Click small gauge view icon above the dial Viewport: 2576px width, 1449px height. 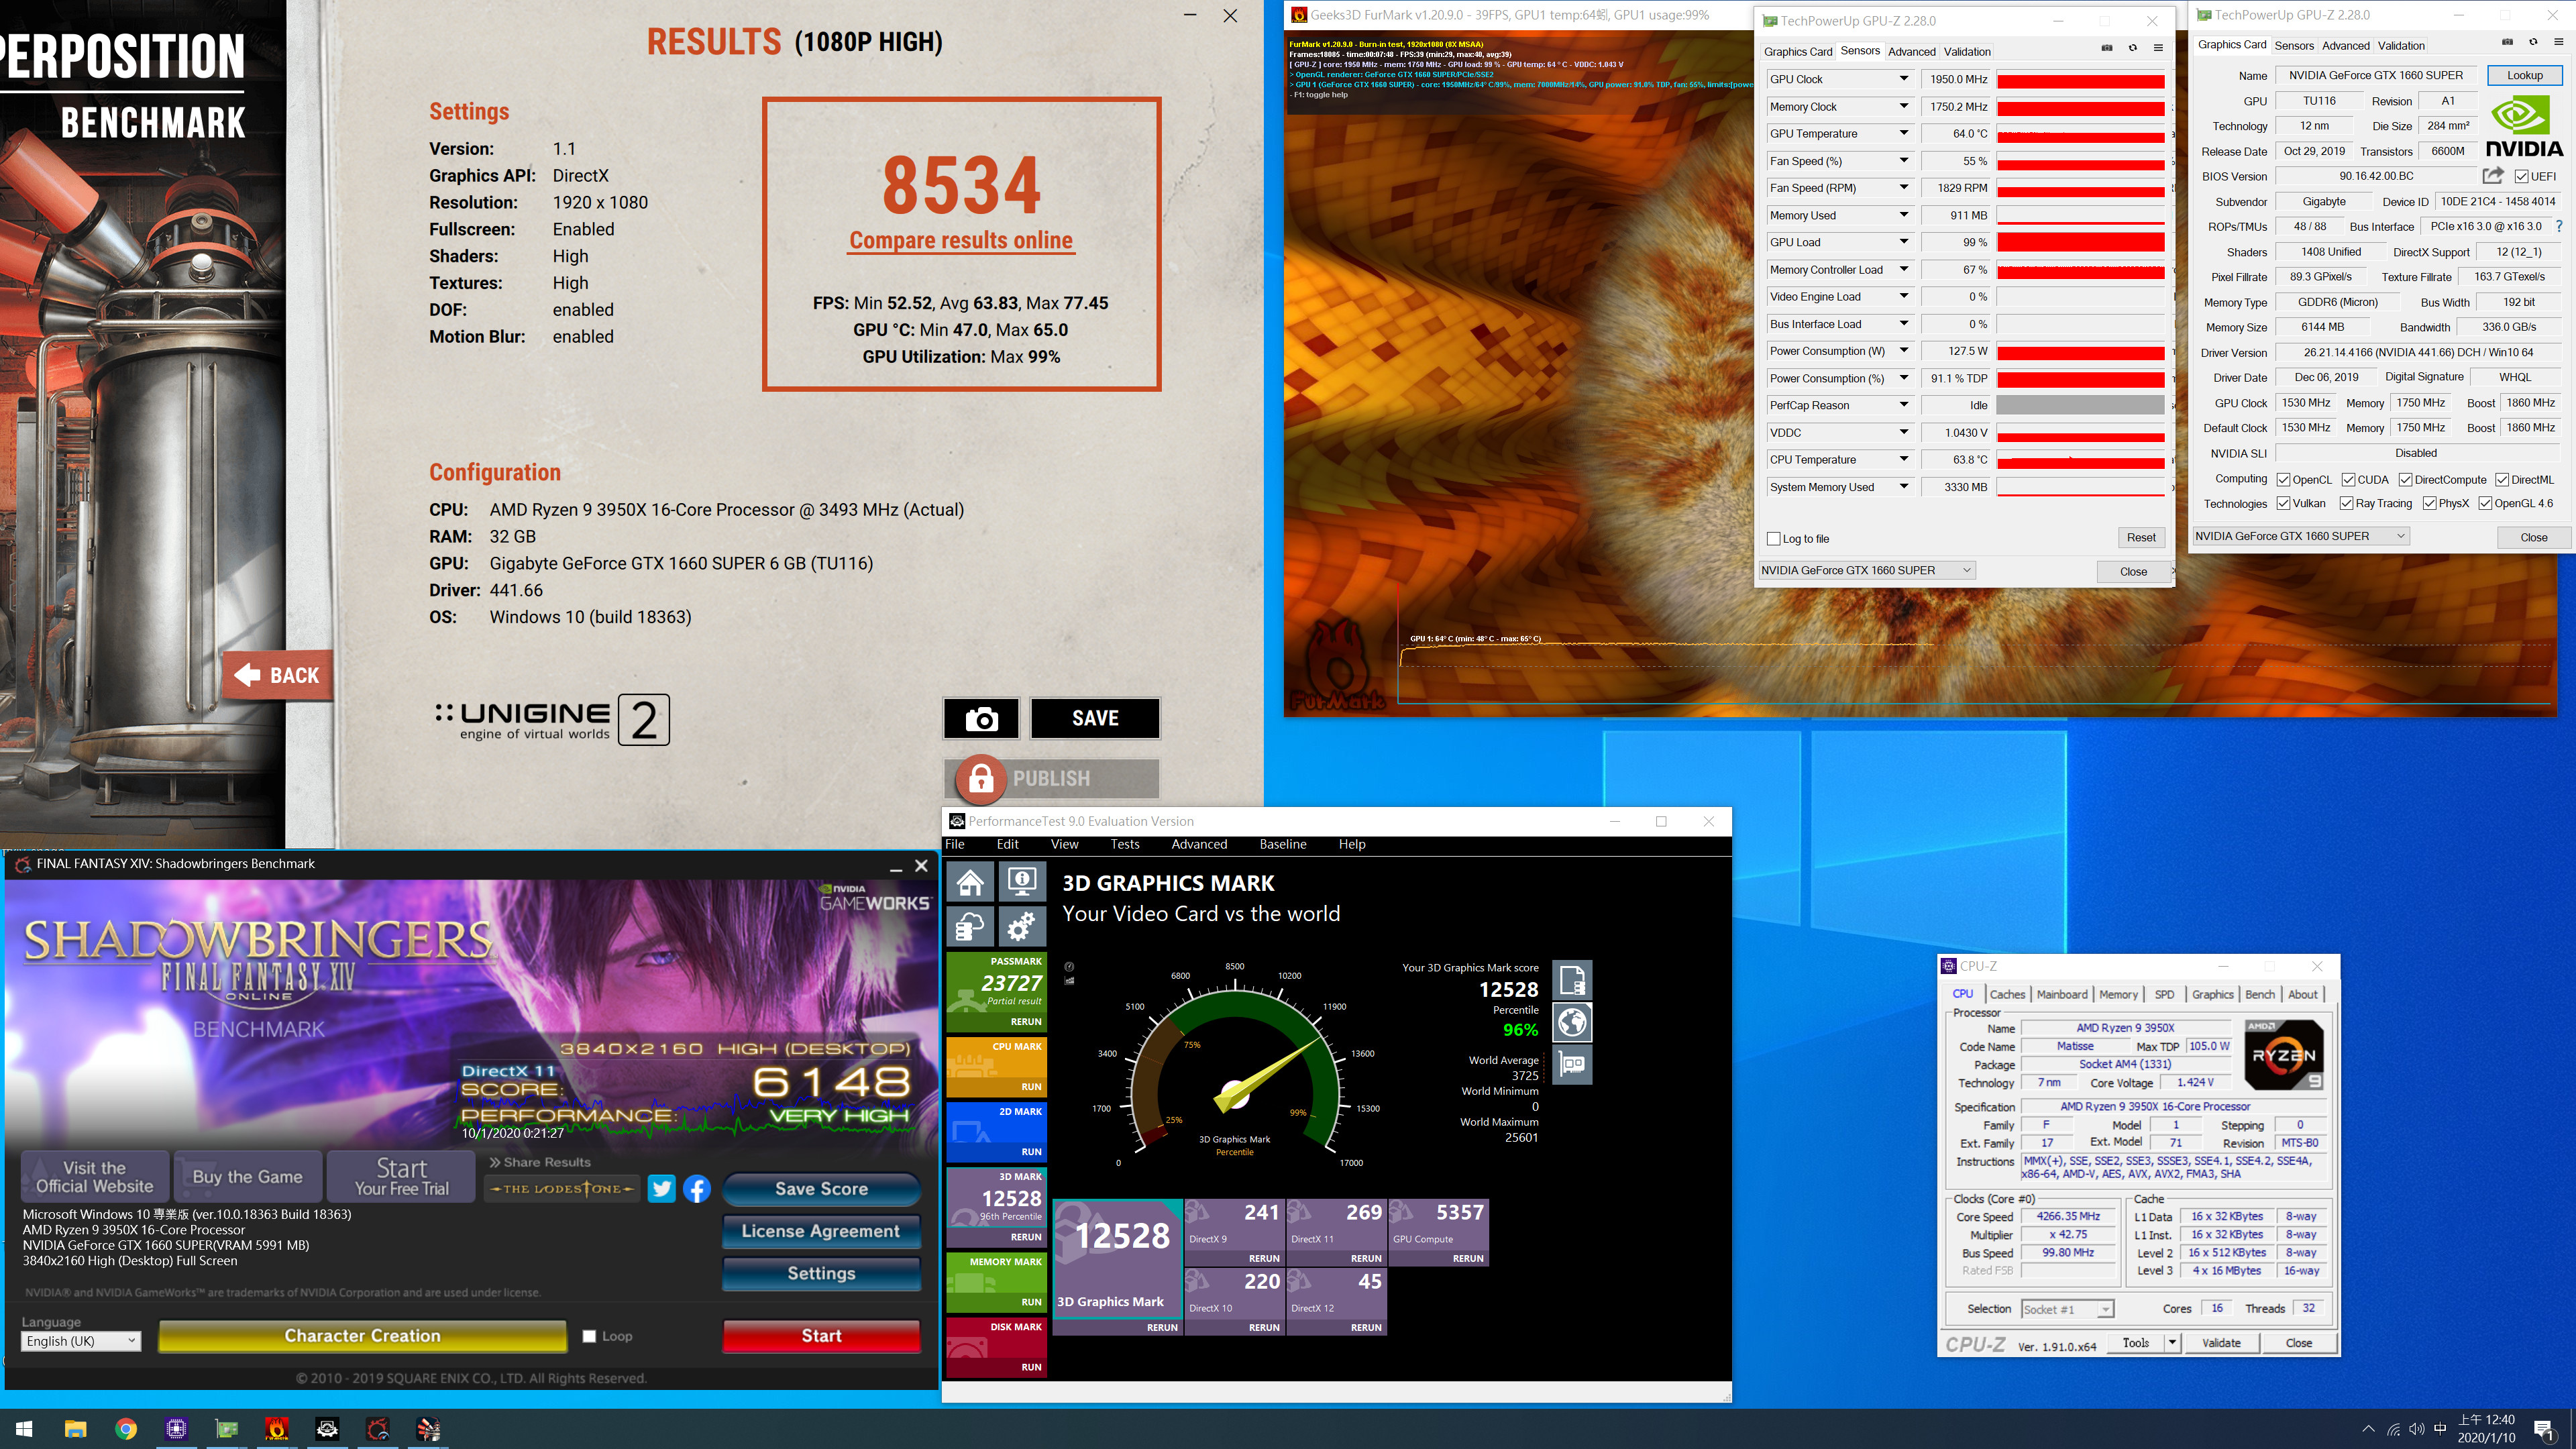(x=1069, y=967)
